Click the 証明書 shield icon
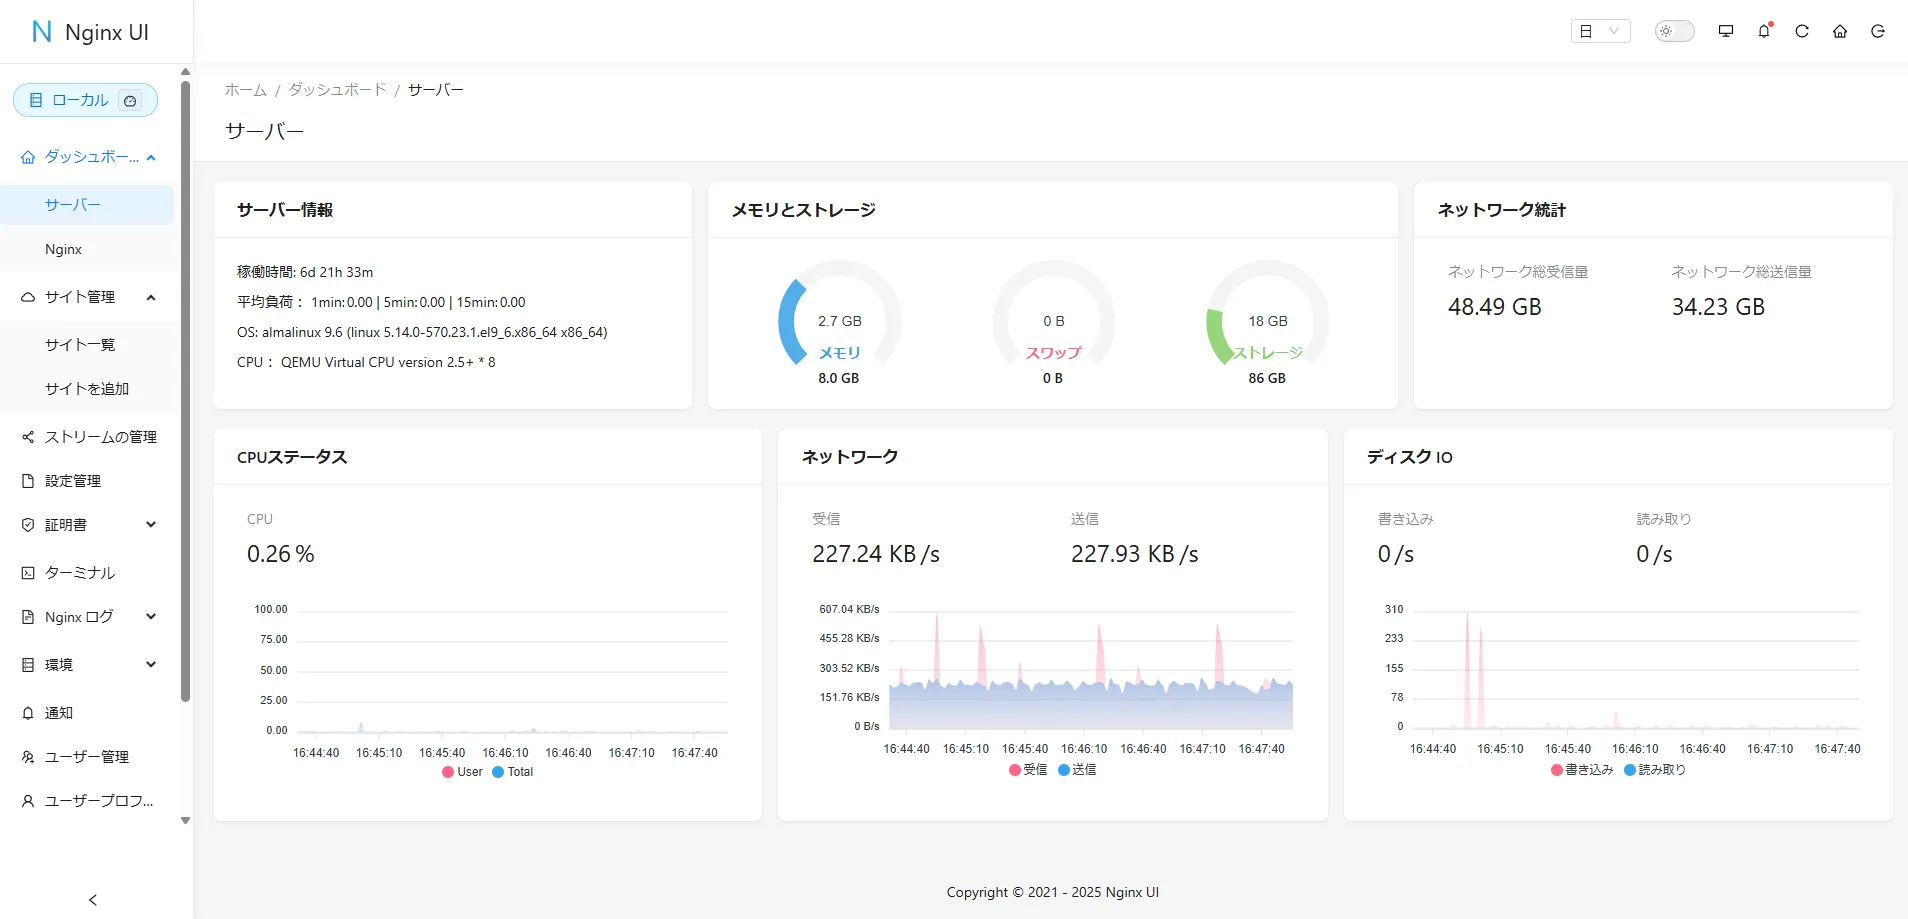This screenshot has height=919, width=1908. click(x=28, y=525)
